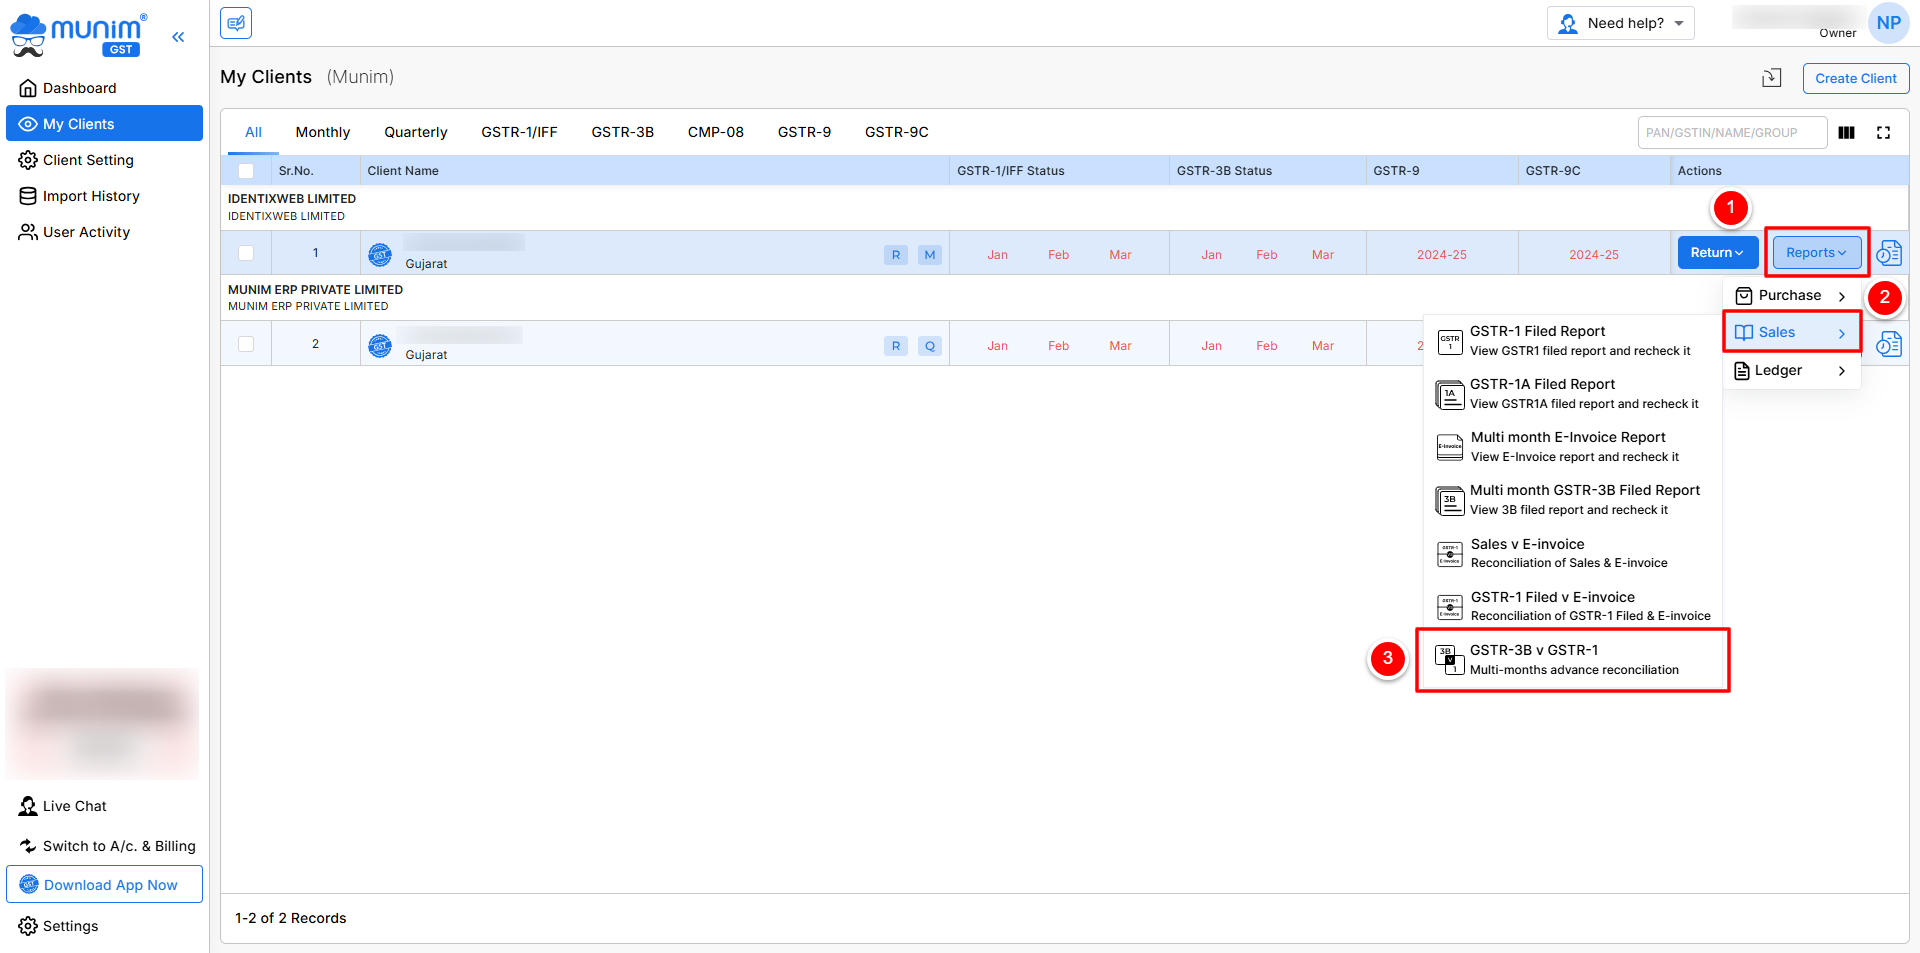Image resolution: width=1920 pixels, height=953 pixels.
Task: Open column chooser icon near search
Action: [1847, 133]
